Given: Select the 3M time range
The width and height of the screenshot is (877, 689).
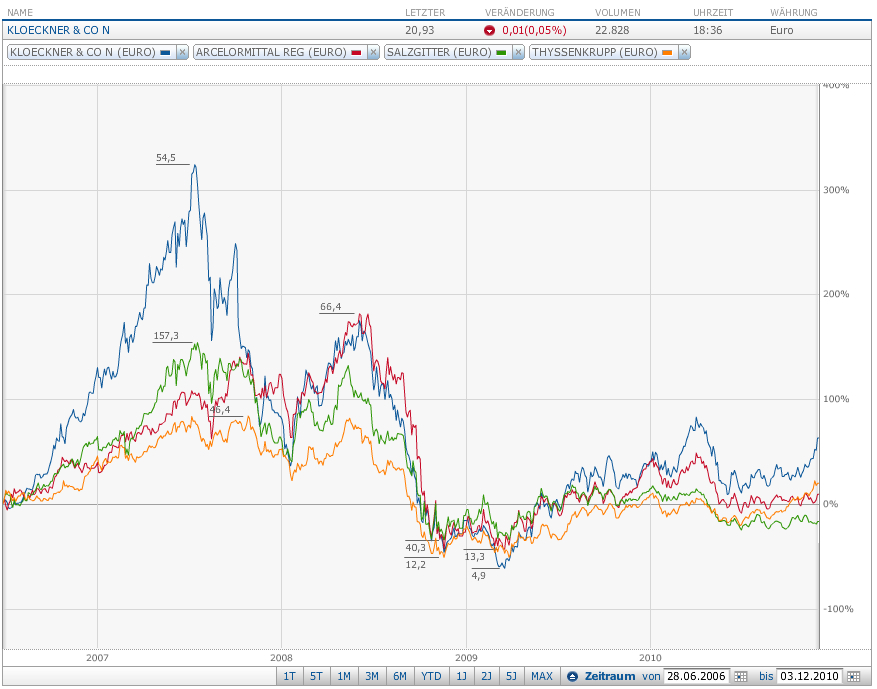Looking at the screenshot, I should pyautogui.click(x=372, y=677).
